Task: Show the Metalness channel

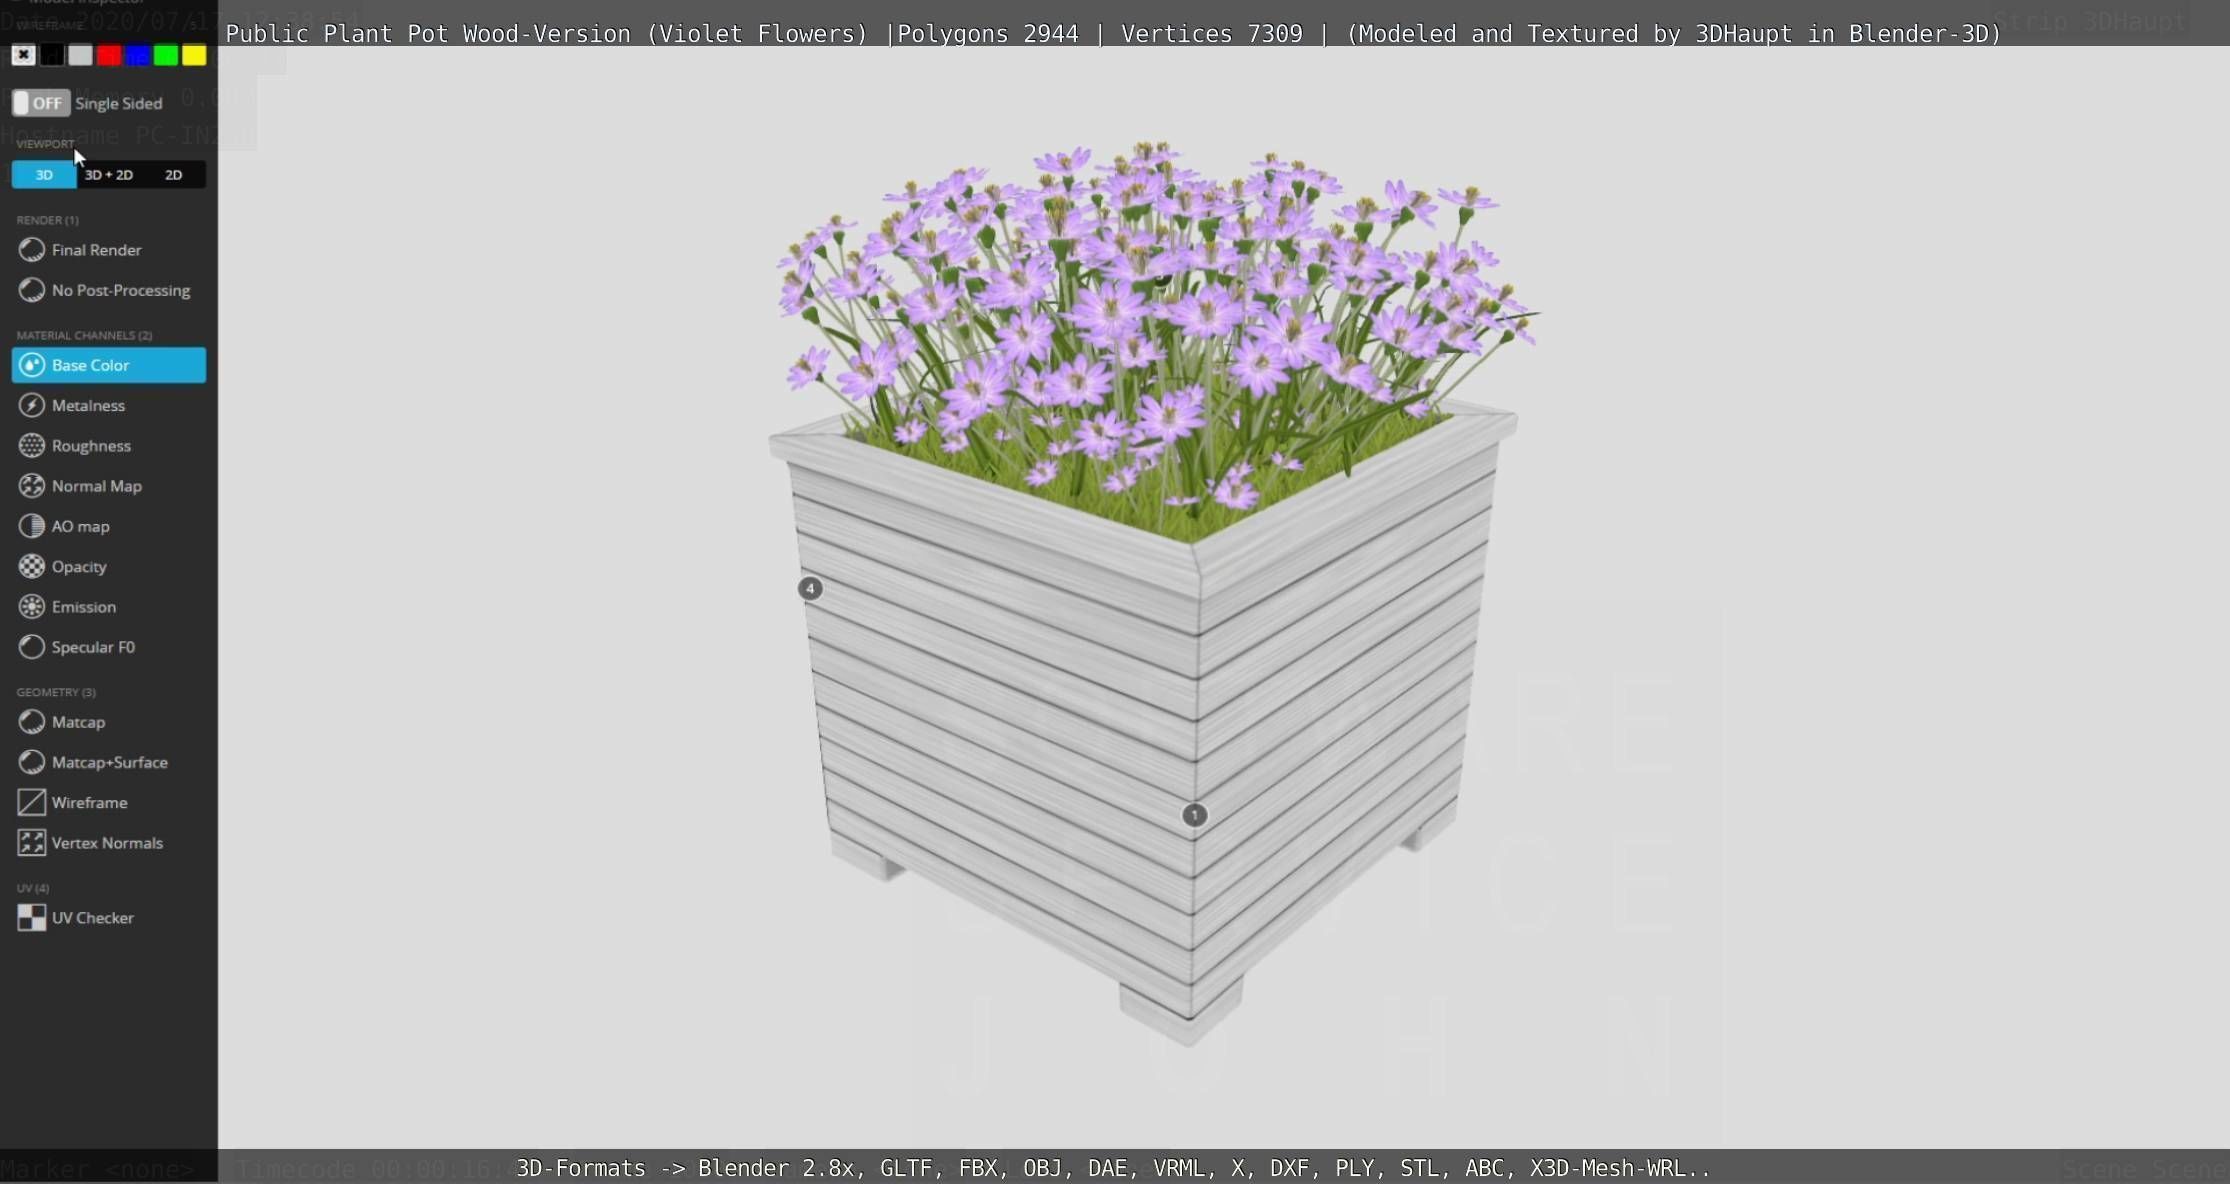Action: [108, 405]
